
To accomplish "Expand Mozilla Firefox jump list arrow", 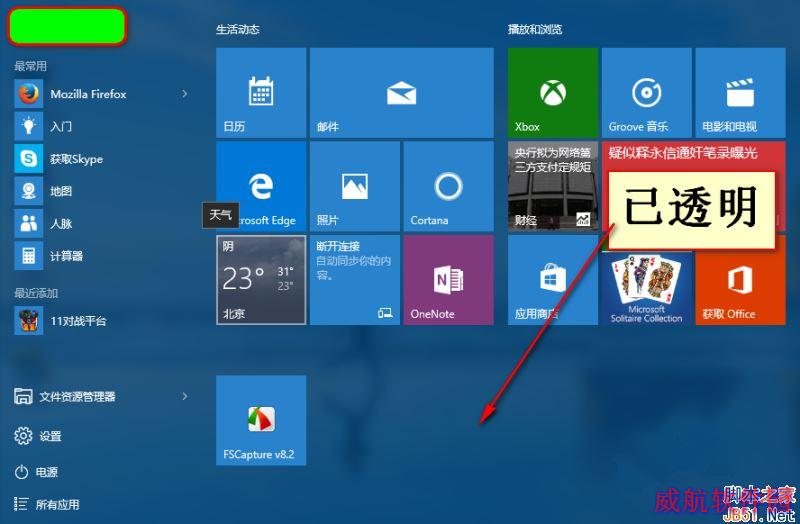I will 185,94.
